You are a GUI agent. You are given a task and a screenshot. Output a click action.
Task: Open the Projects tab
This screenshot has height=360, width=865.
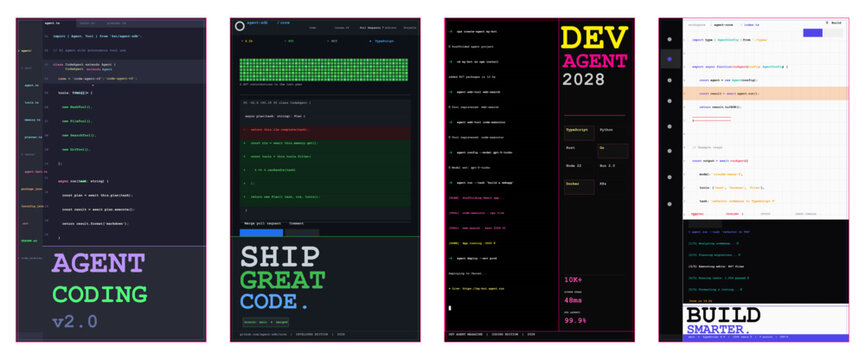pos(410,27)
